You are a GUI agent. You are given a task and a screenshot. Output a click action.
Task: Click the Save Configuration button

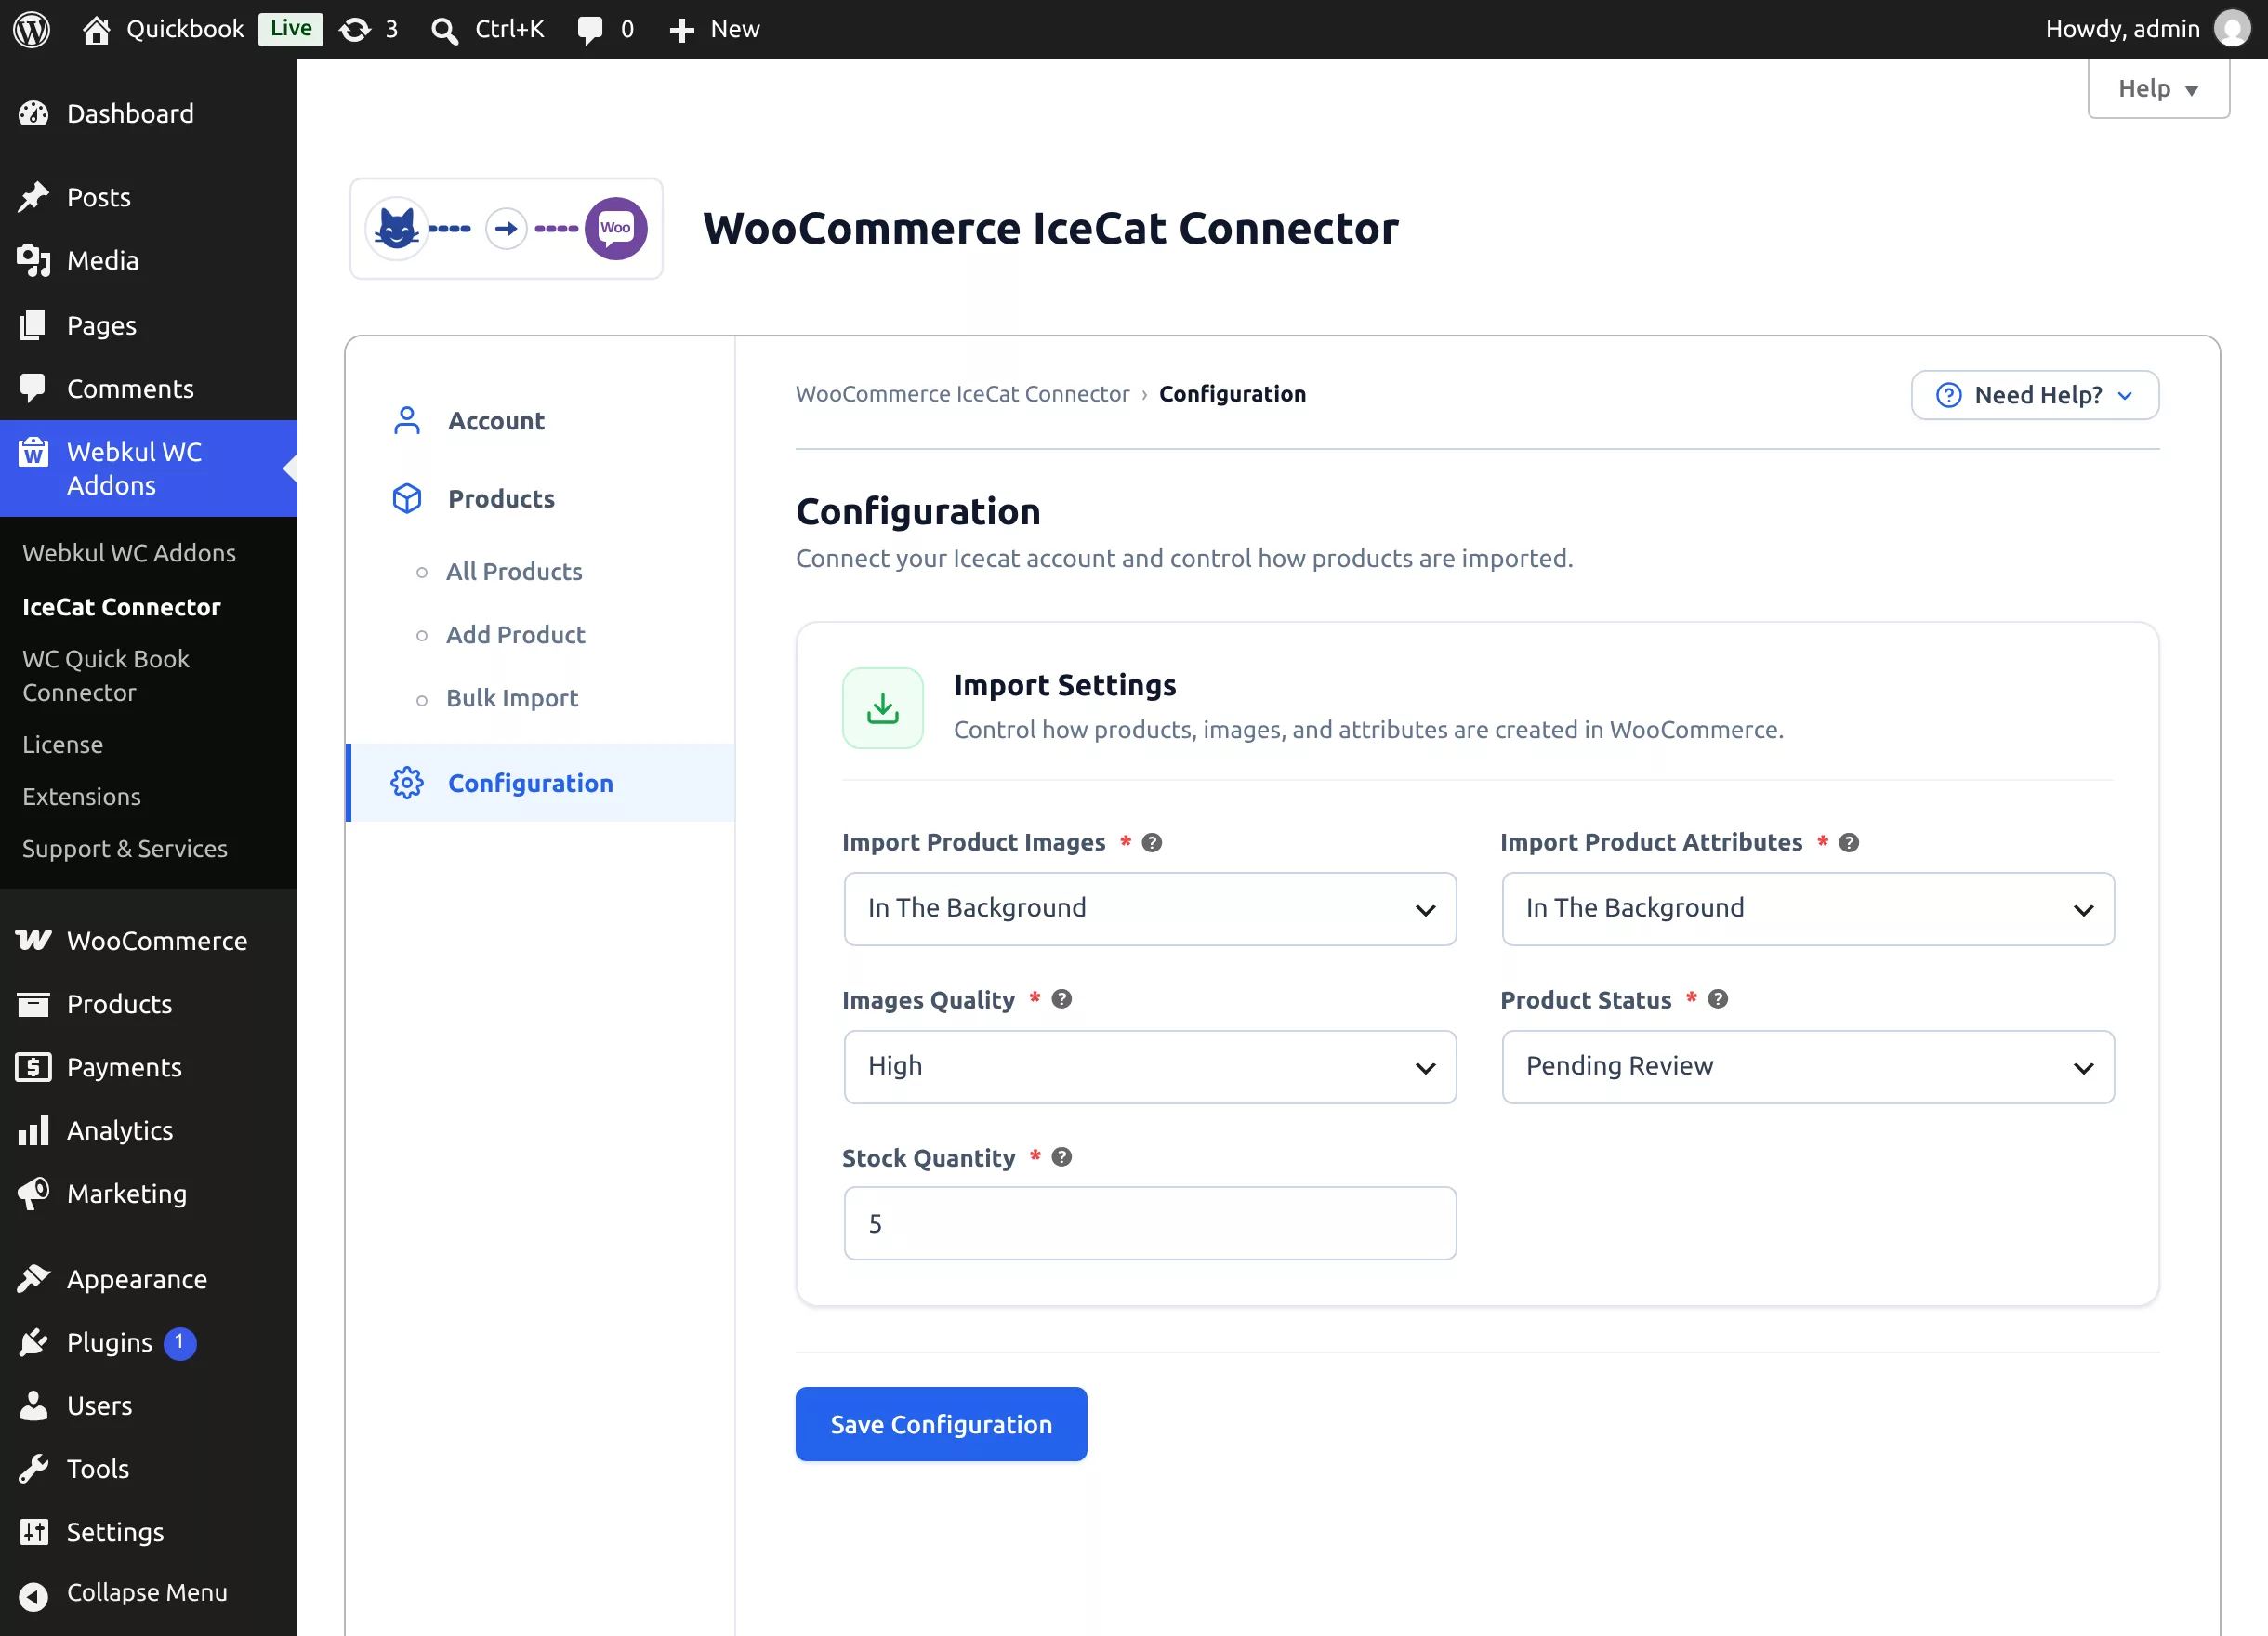(x=941, y=1424)
